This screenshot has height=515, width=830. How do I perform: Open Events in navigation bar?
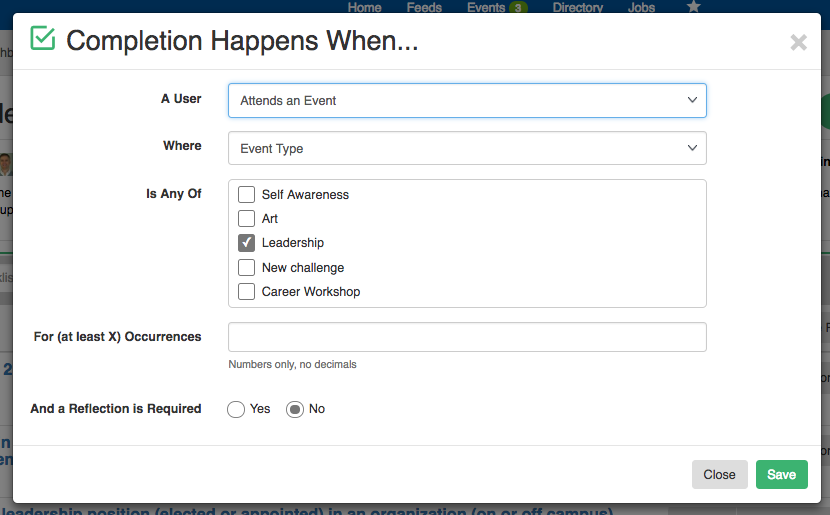(x=486, y=7)
